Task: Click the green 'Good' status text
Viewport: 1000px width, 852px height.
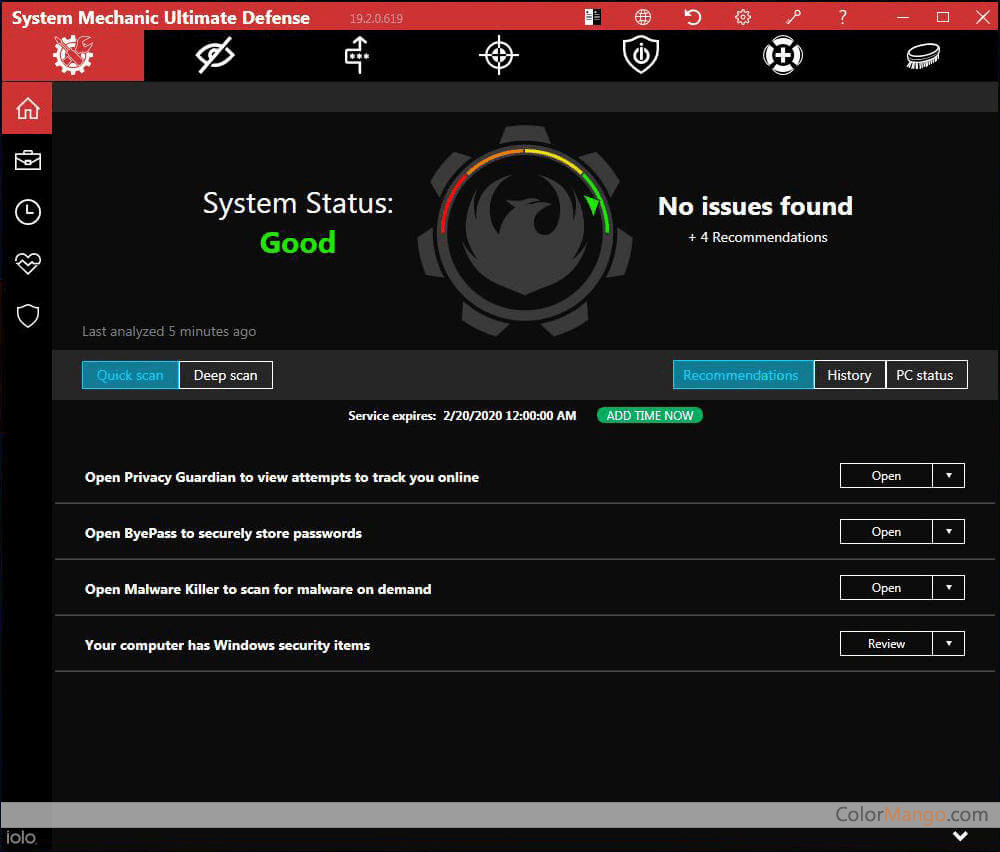Action: [298, 243]
